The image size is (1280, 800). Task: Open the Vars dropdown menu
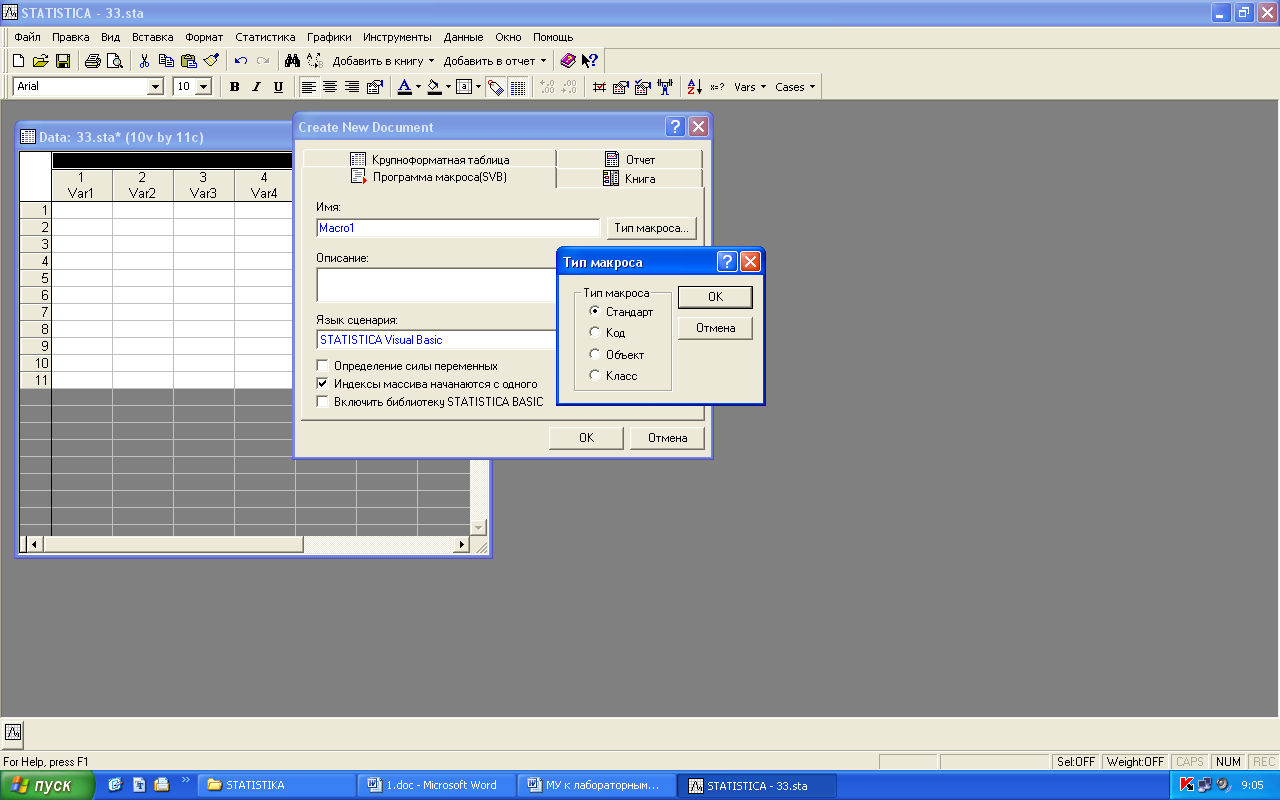750,87
